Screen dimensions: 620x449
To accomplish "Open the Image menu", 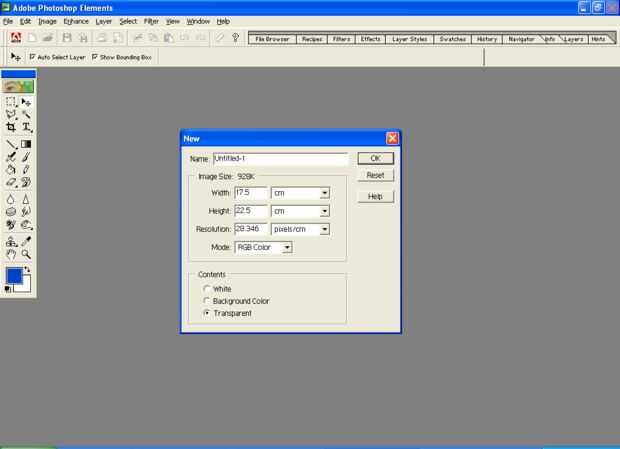I will pos(47,21).
